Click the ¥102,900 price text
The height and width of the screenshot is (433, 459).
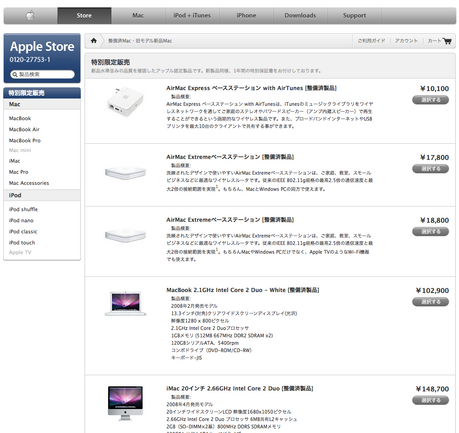(432, 290)
